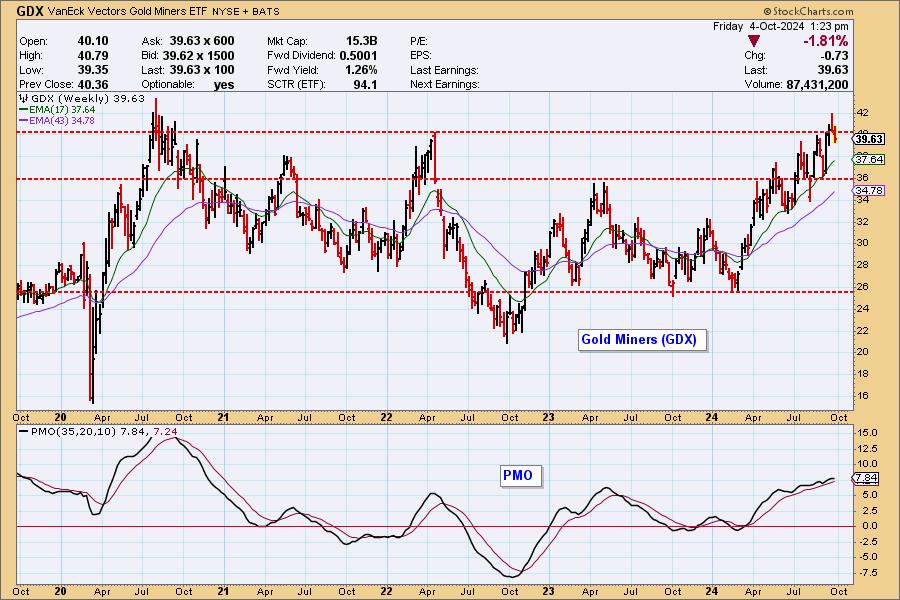Viewport: 900px width, 600px height.
Task: Click year '24' on the PMO time axis
Action: point(712,591)
